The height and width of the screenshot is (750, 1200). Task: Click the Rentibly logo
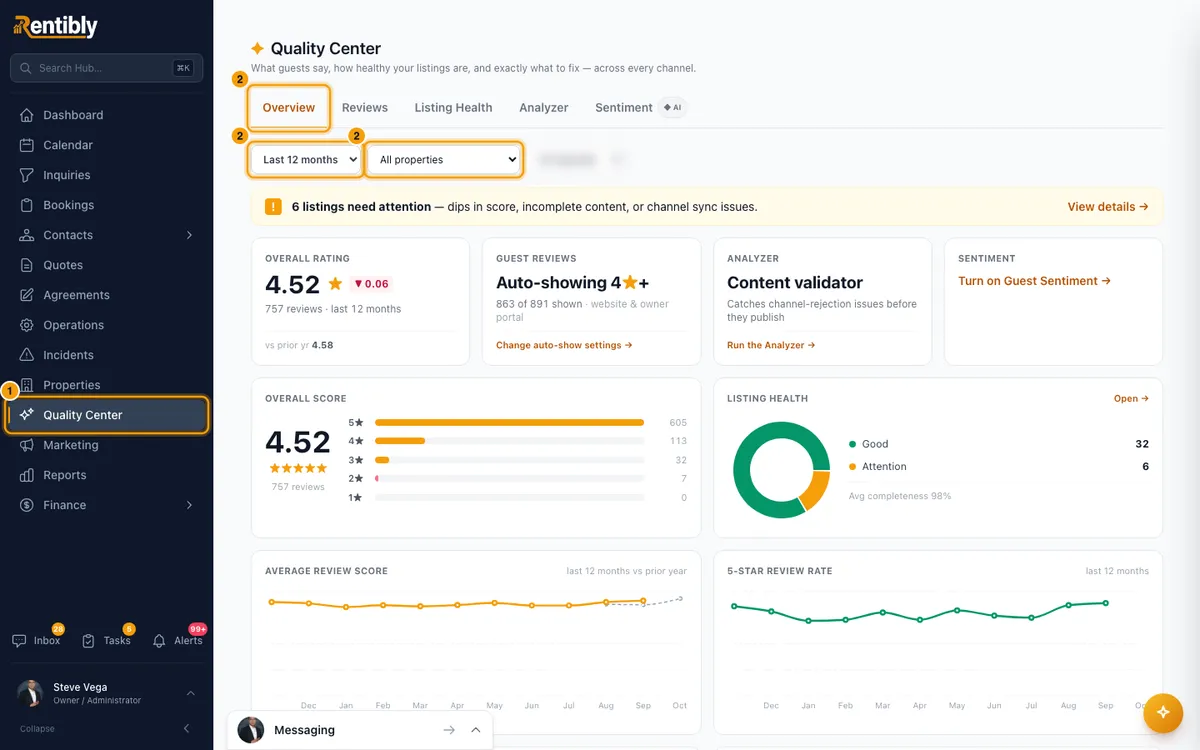(x=55, y=27)
